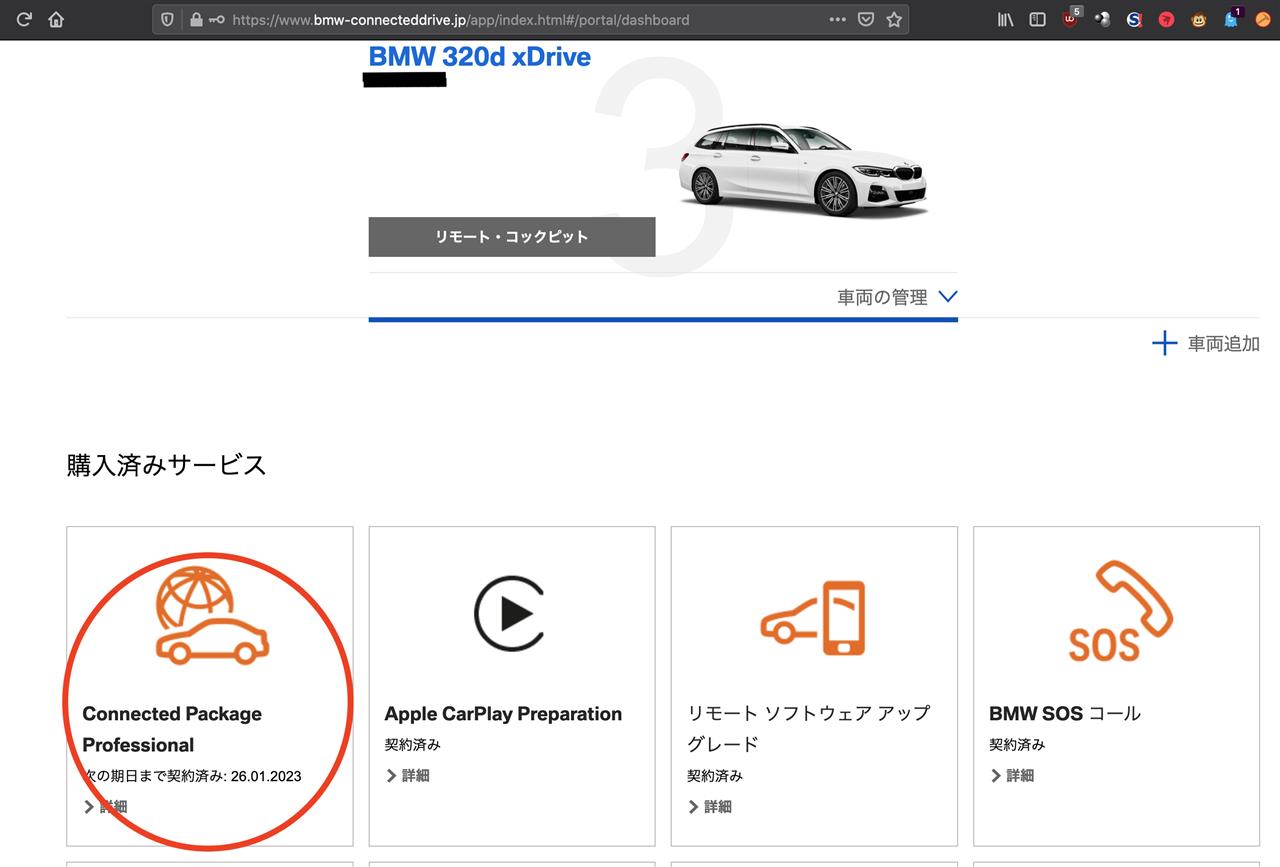
Task: Open リモート ソフトウェア アップグレード title
Action: point(808,728)
